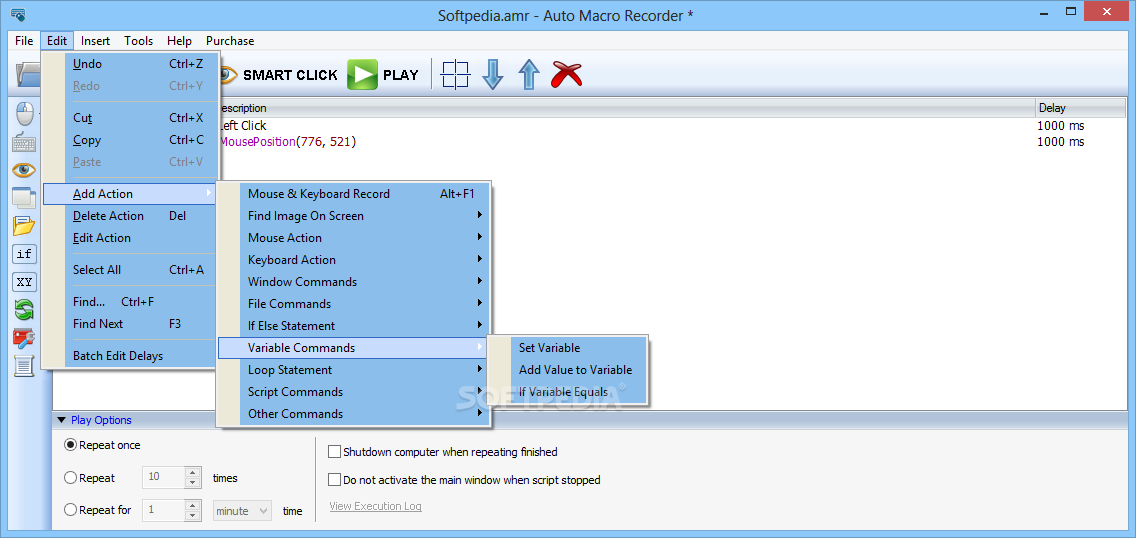This screenshot has width=1136, height=538.
Task: Open the Purchase menu
Action: [230, 41]
